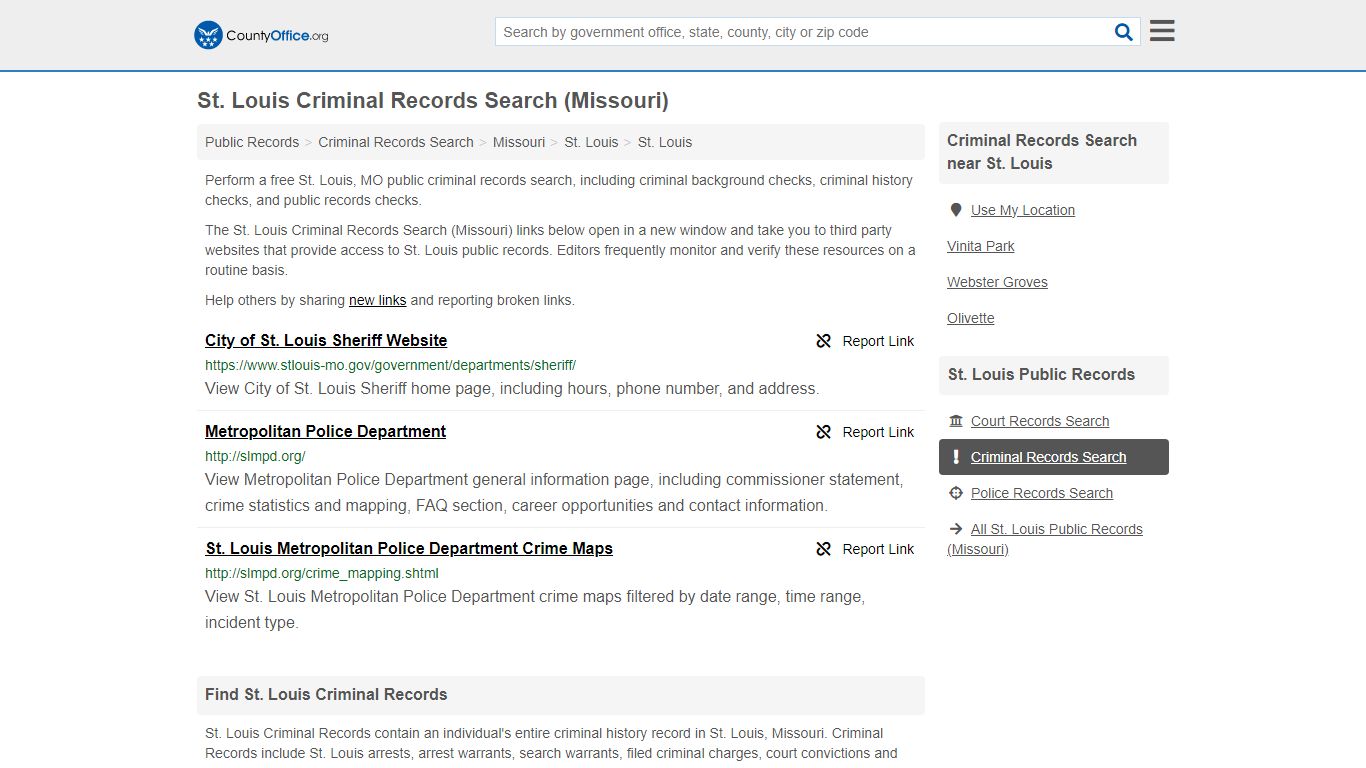1366x768 pixels.
Task: Select the highlighted Criminal Records Search item
Action: click(x=1054, y=457)
